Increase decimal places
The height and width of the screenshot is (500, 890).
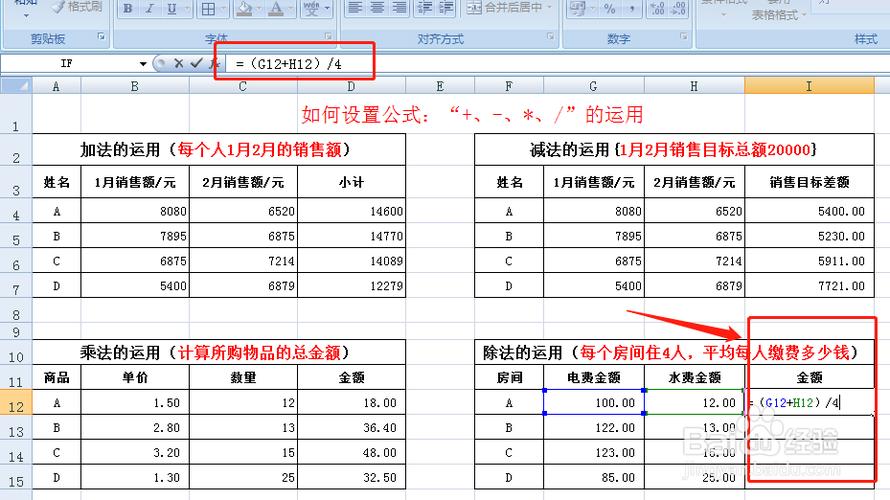tap(657, 8)
